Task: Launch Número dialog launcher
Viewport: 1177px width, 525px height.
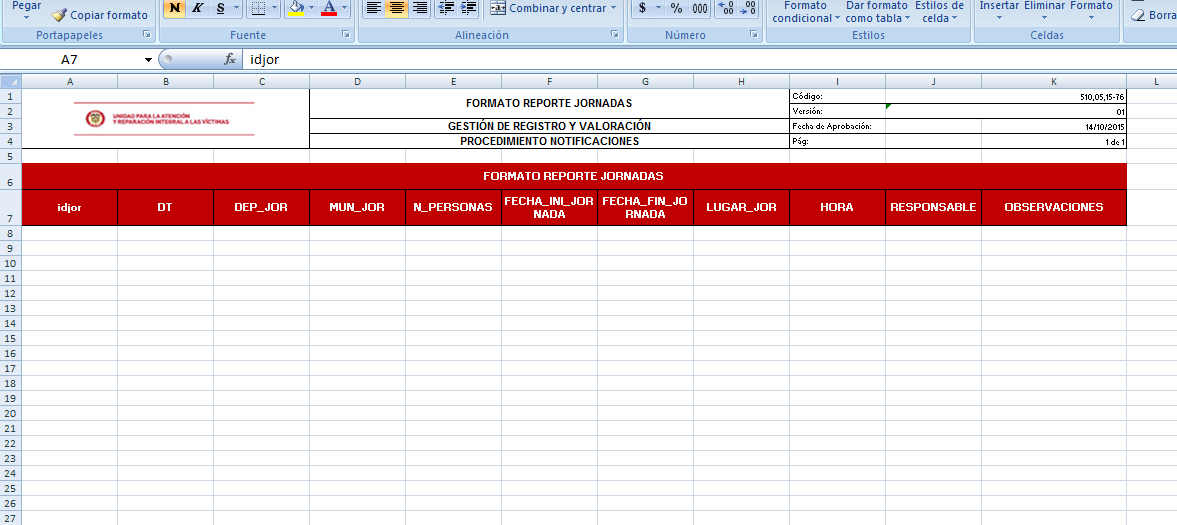Action: point(753,35)
